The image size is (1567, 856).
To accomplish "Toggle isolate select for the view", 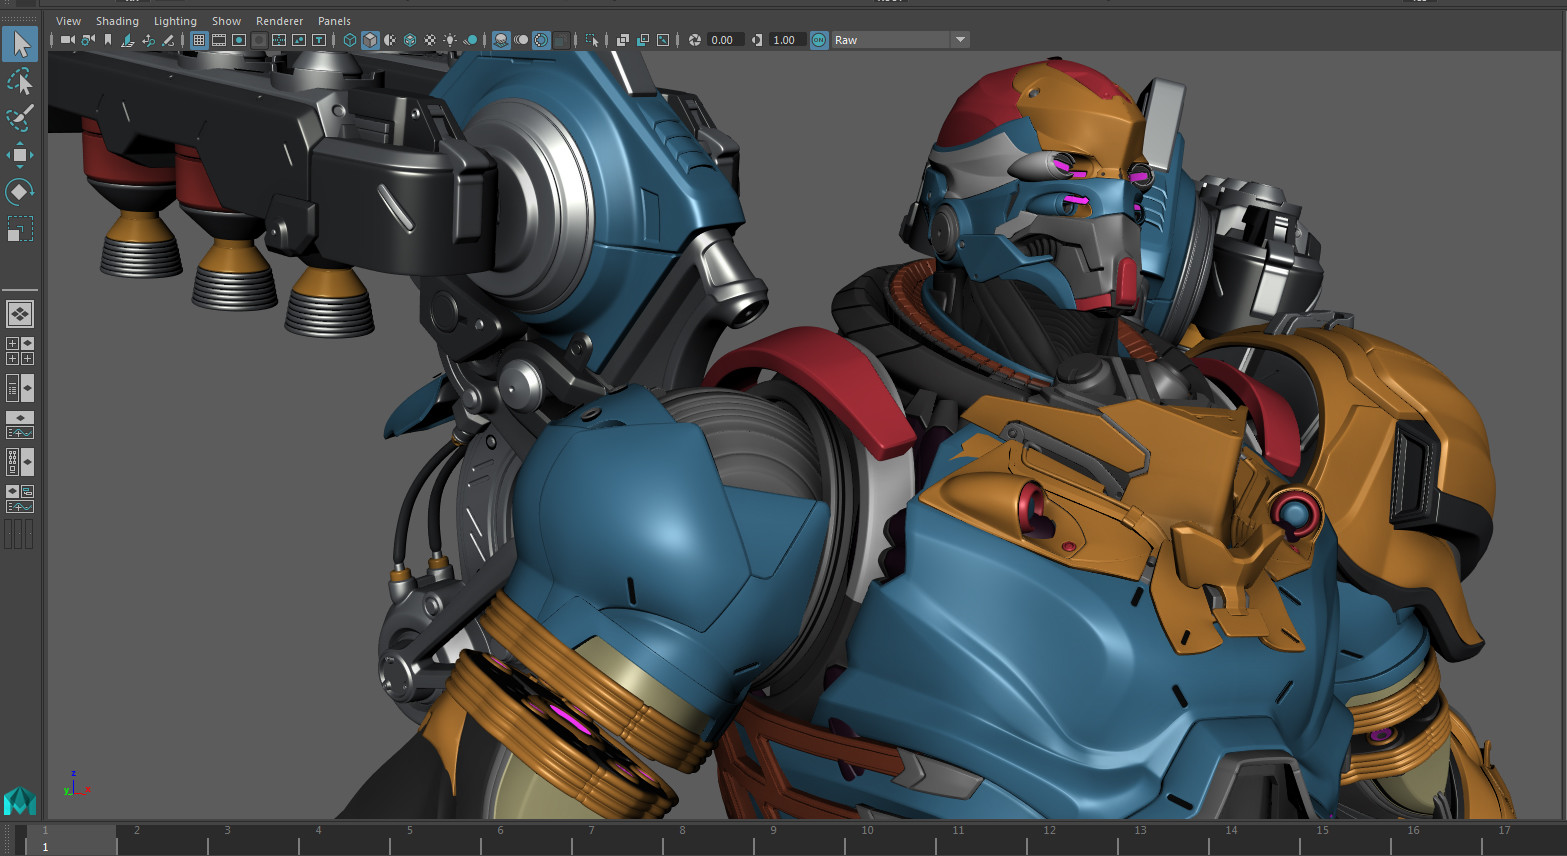I will pos(591,40).
